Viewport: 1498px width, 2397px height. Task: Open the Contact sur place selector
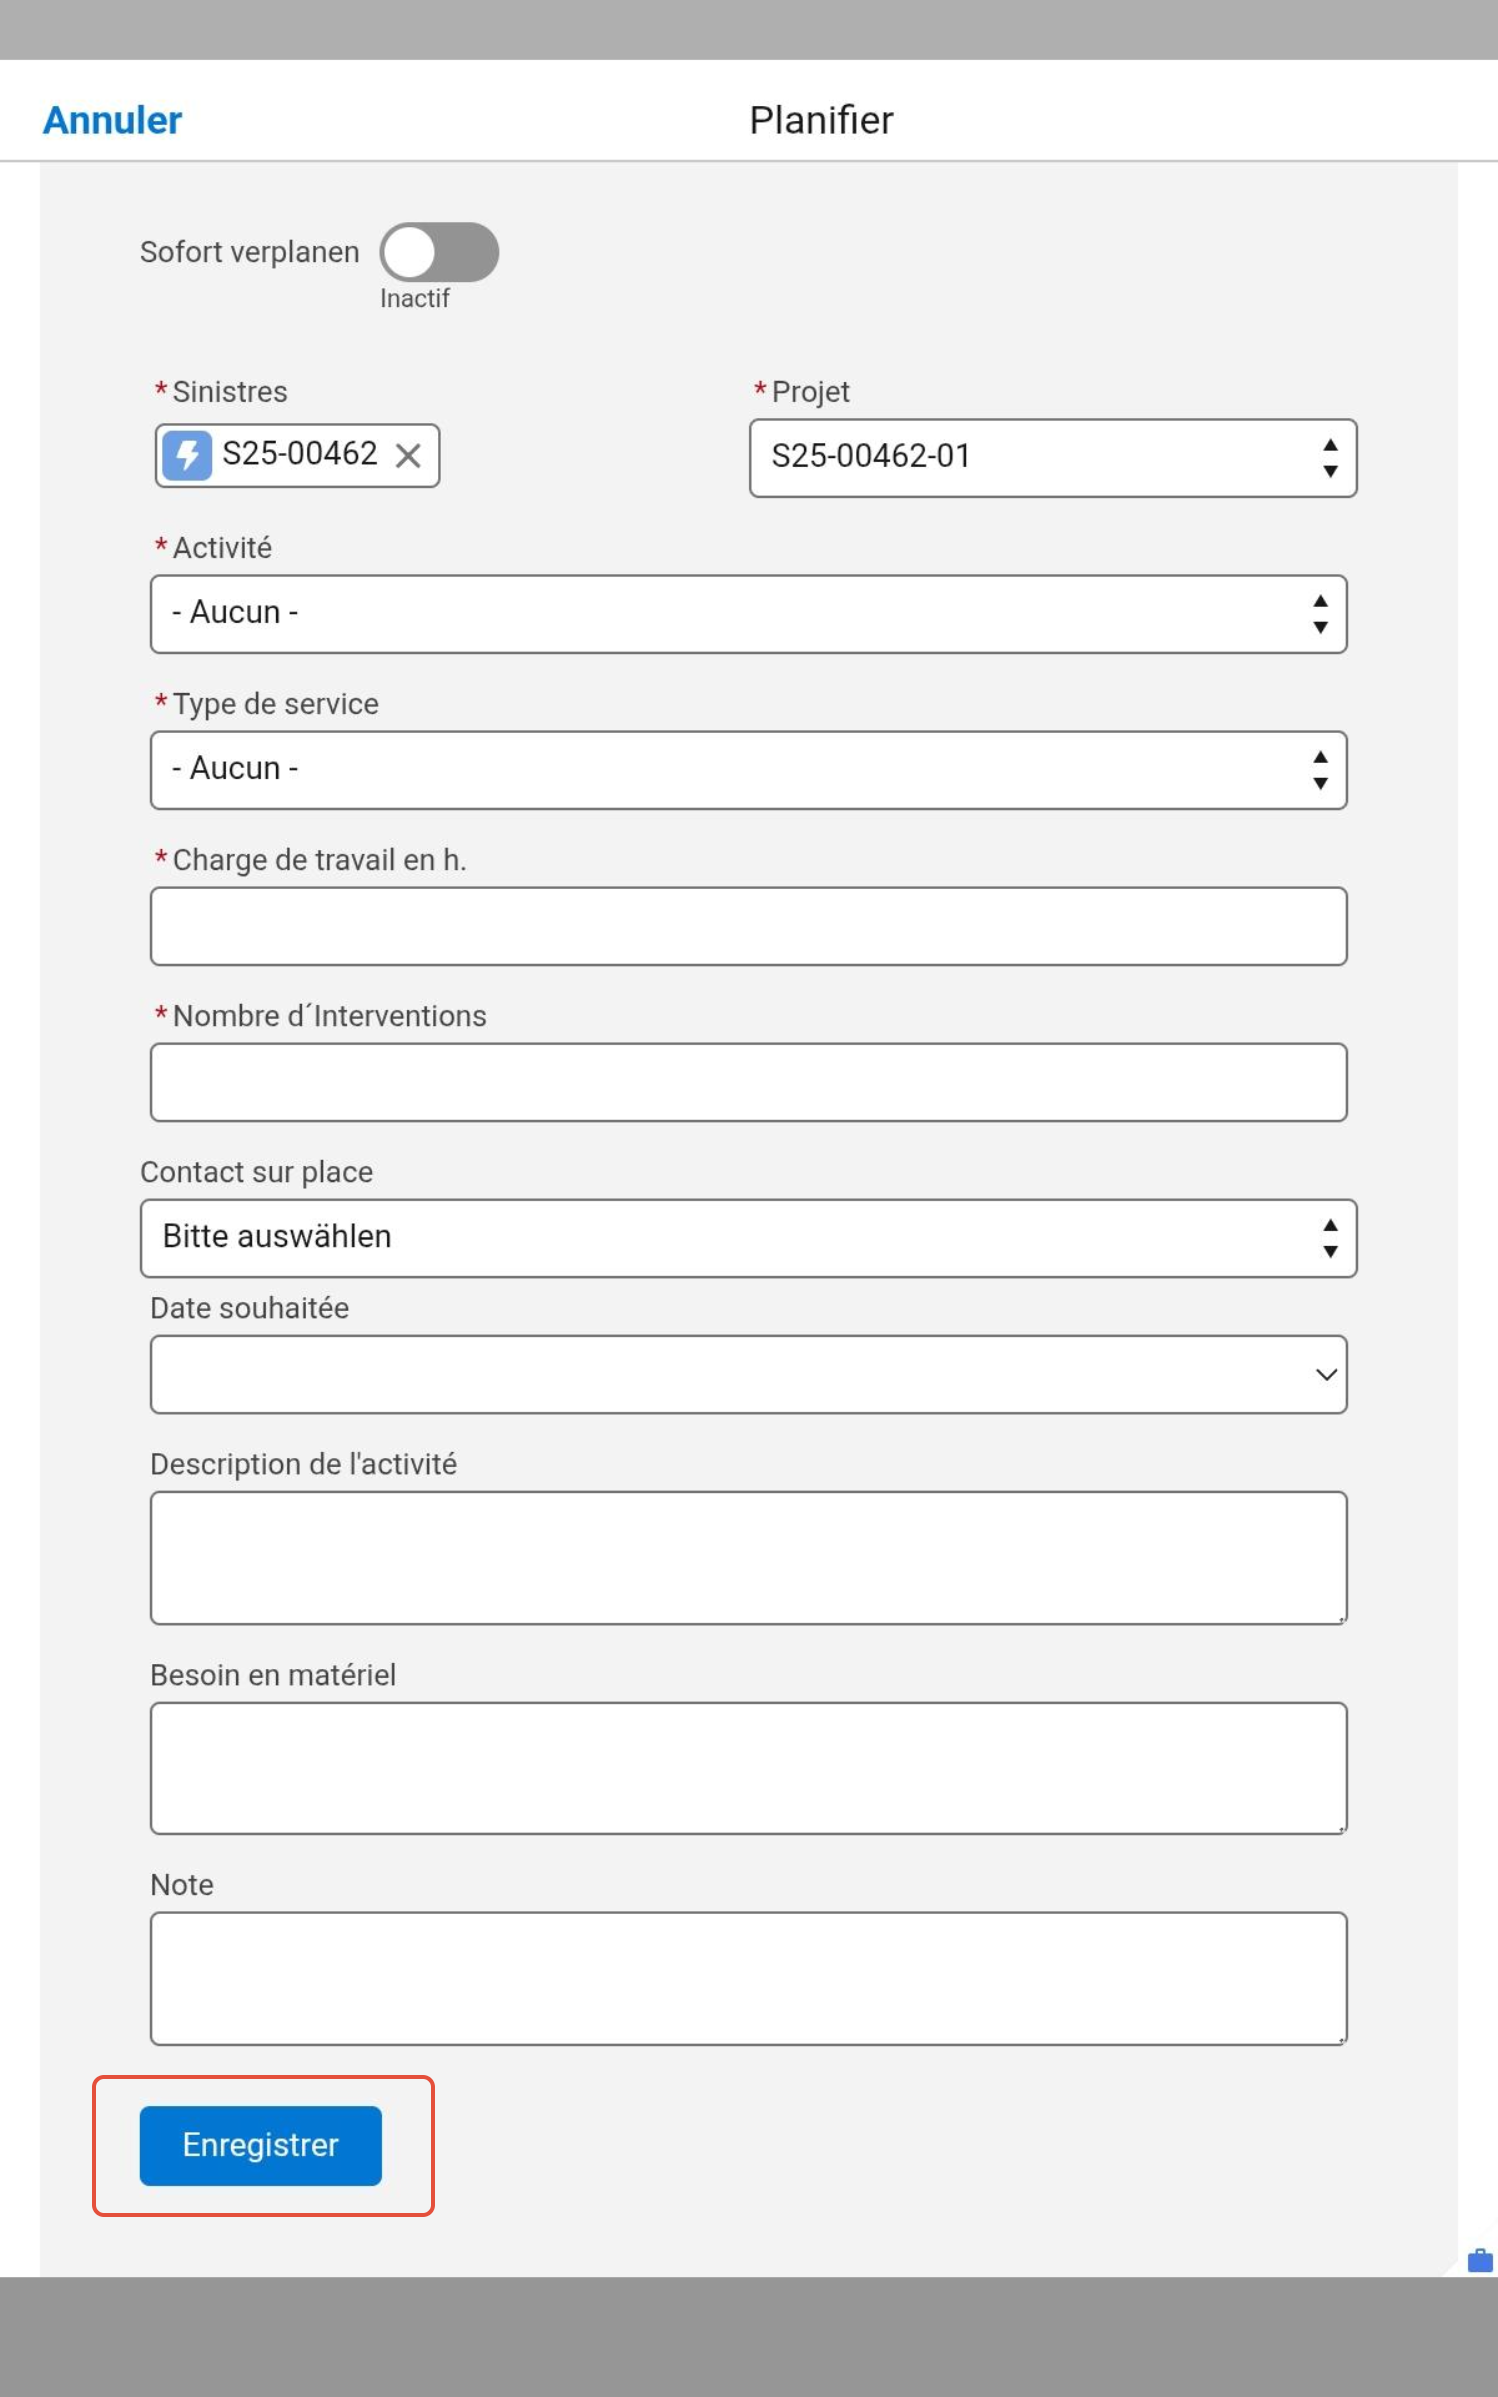click(x=749, y=1238)
